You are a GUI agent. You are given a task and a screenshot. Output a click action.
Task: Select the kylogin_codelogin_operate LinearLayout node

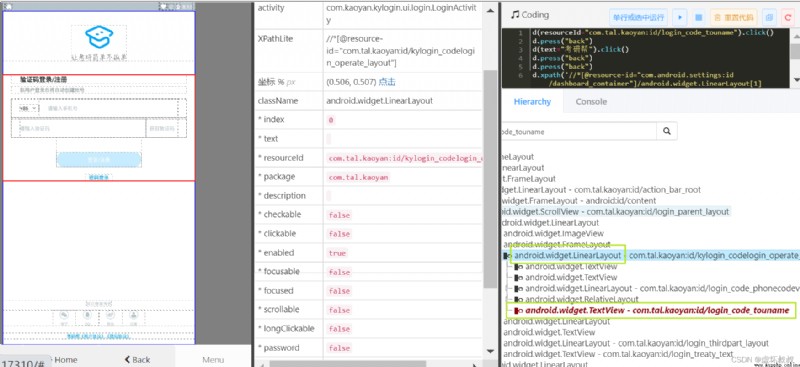657,255
